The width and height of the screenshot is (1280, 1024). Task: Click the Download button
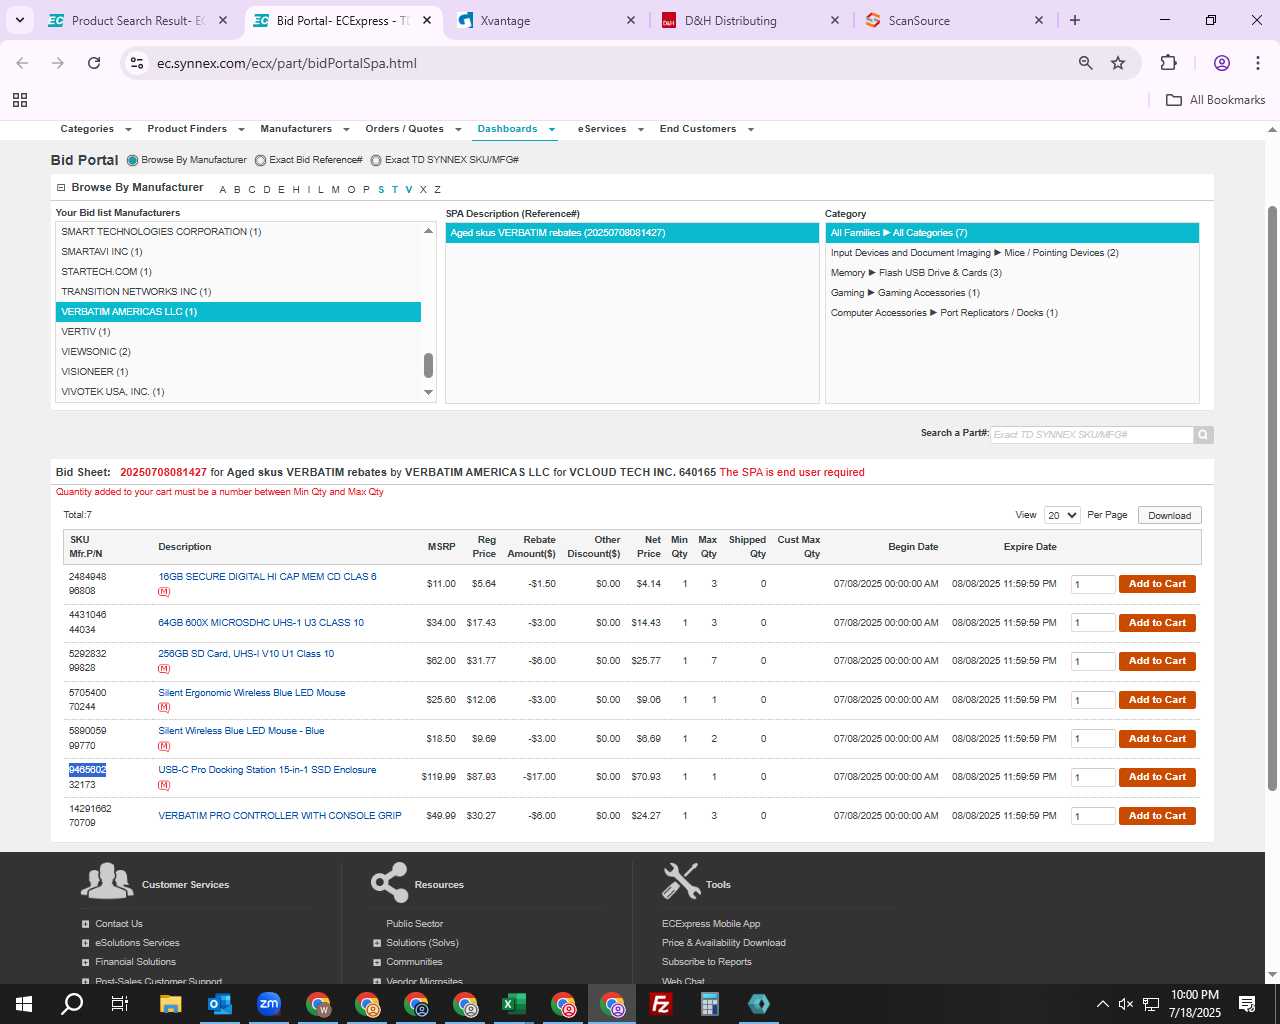click(1169, 515)
